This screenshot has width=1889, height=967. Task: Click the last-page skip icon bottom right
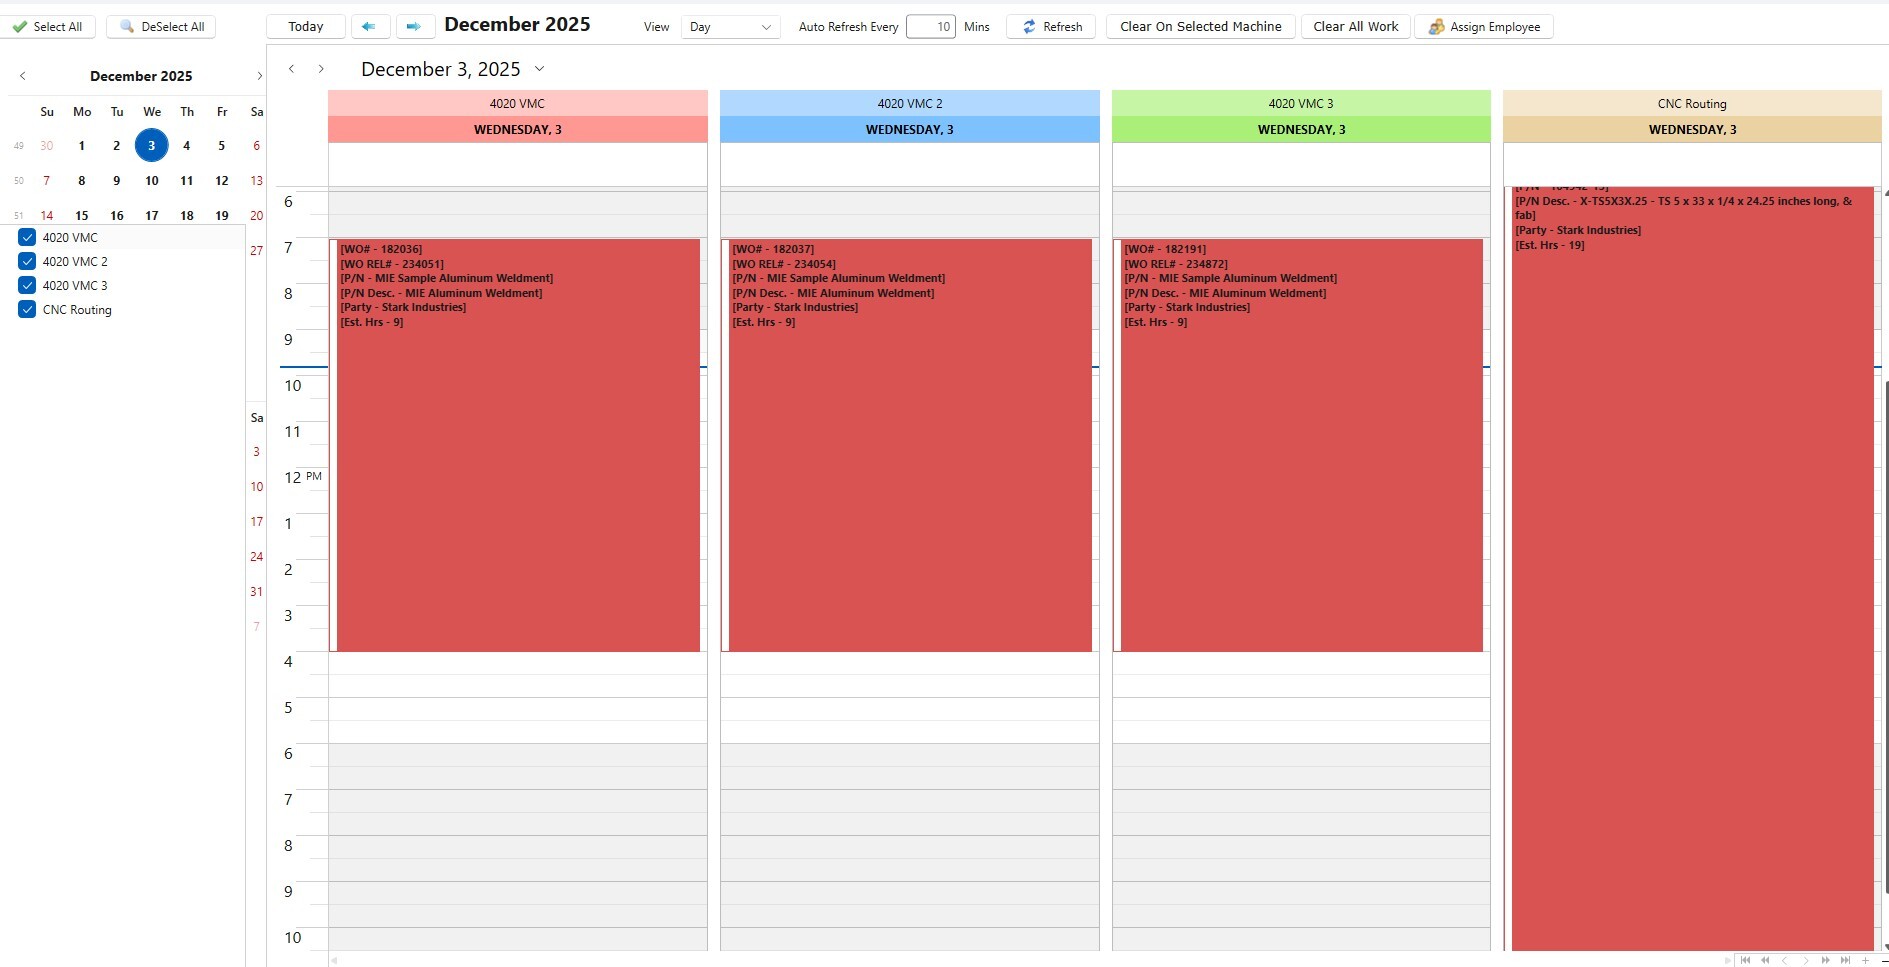tap(1845, 960)
